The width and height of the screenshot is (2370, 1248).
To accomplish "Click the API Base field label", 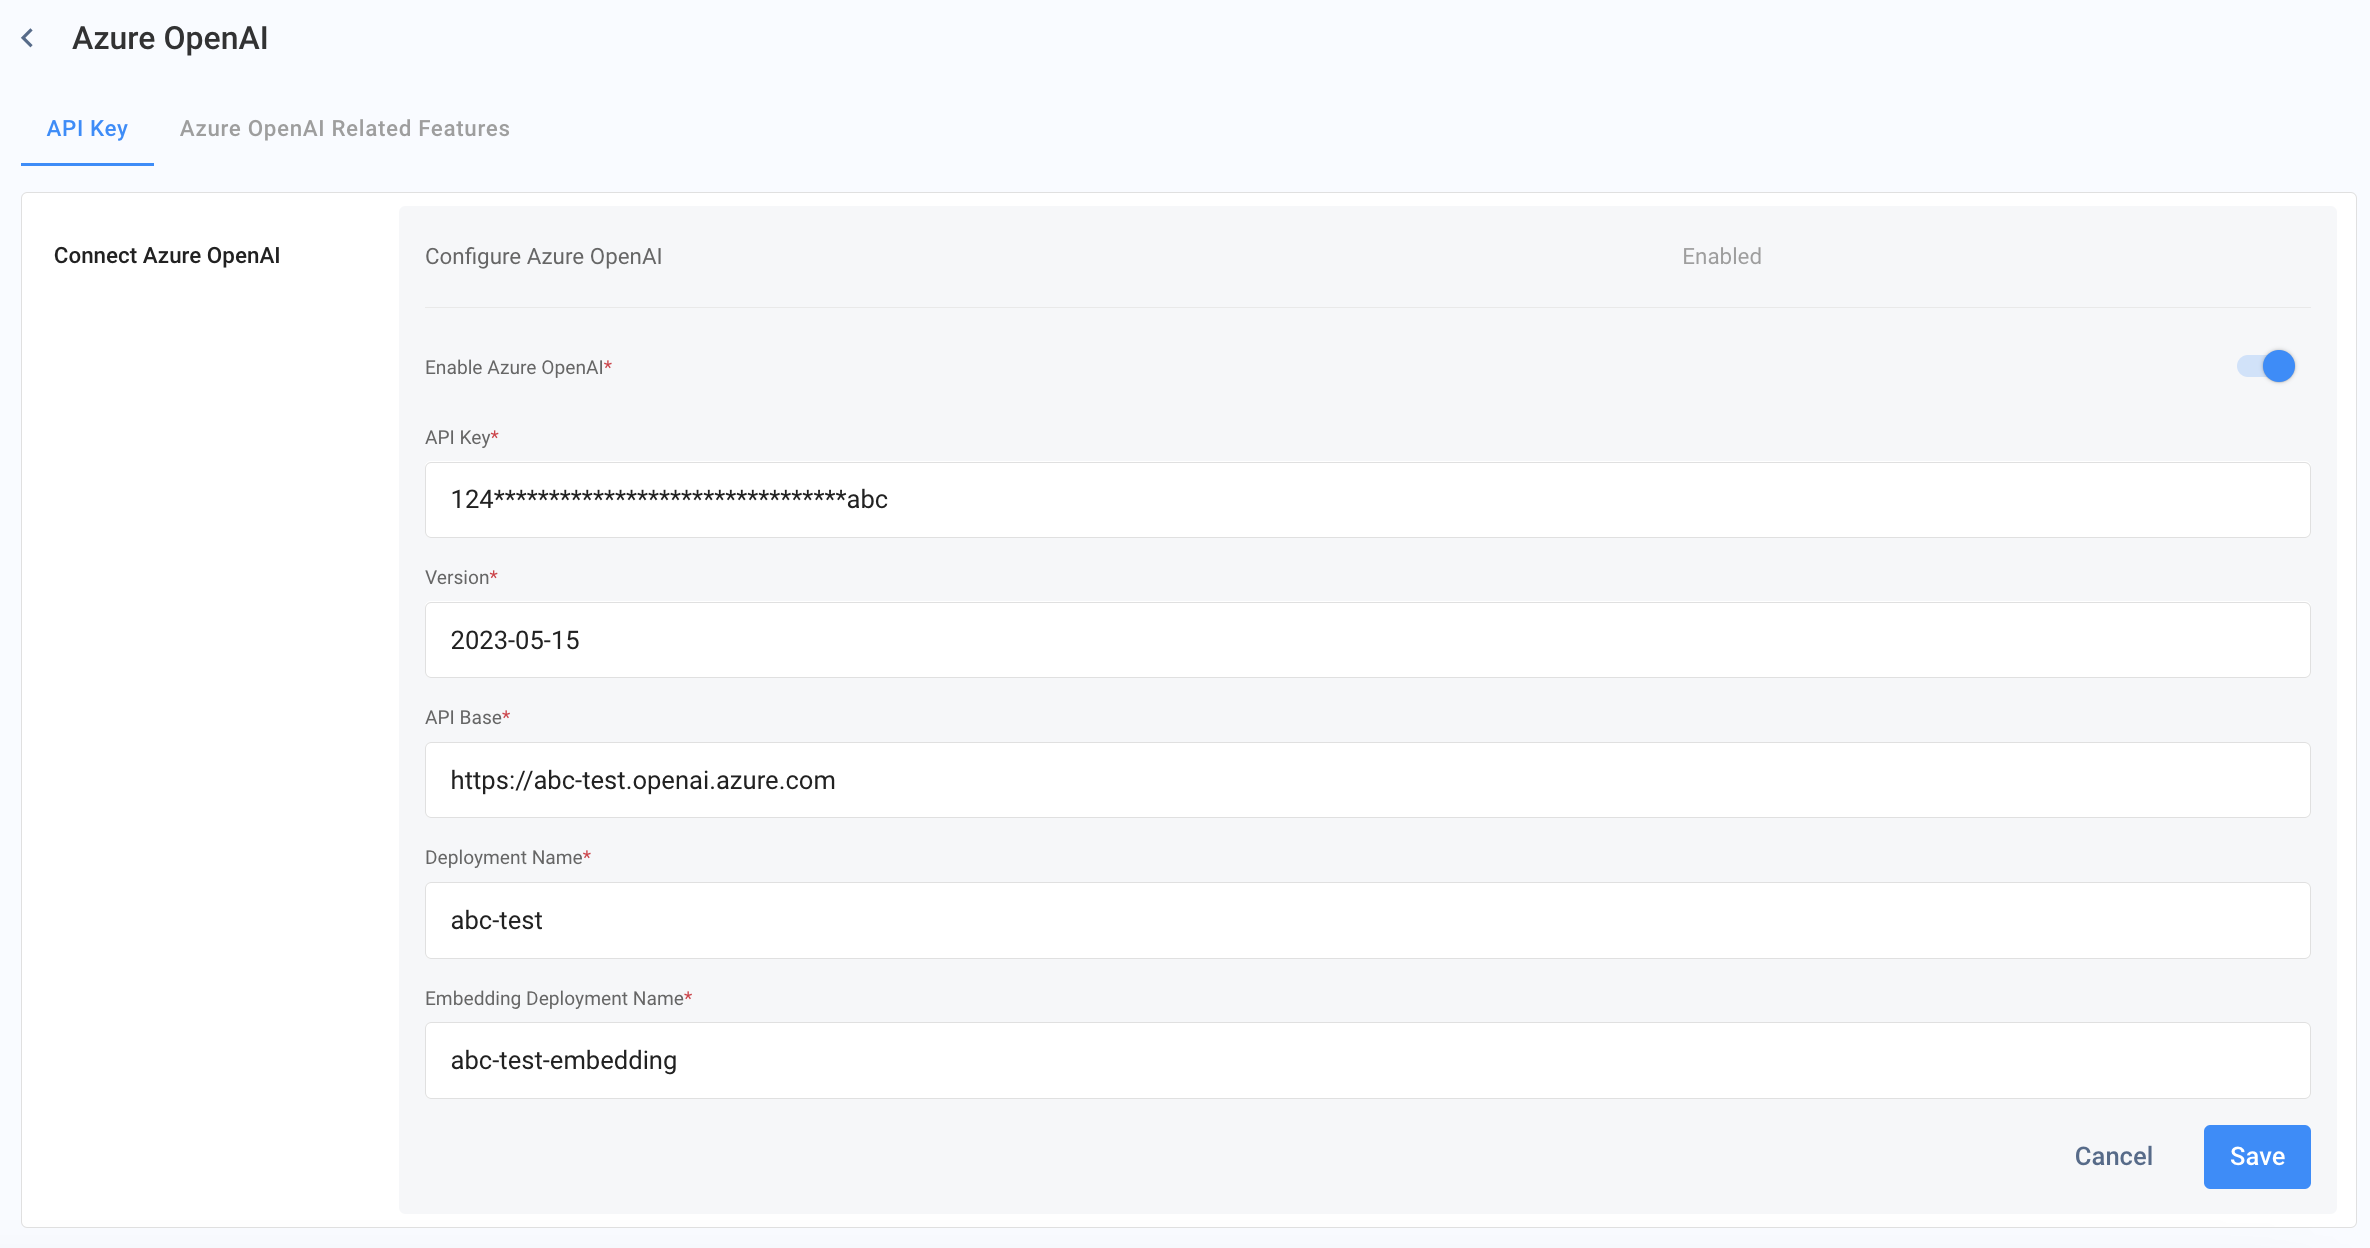I will pyautogui.click(x=467, y=717).
